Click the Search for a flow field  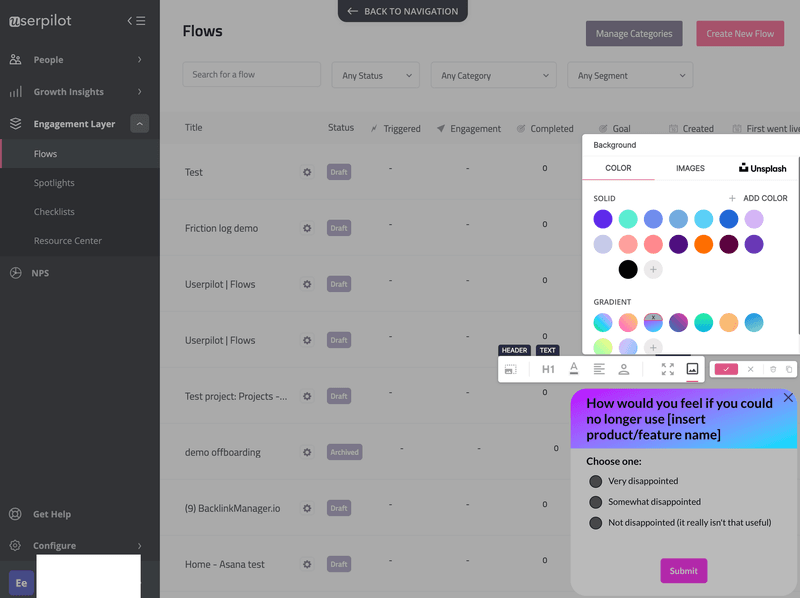tap(251, 75)
